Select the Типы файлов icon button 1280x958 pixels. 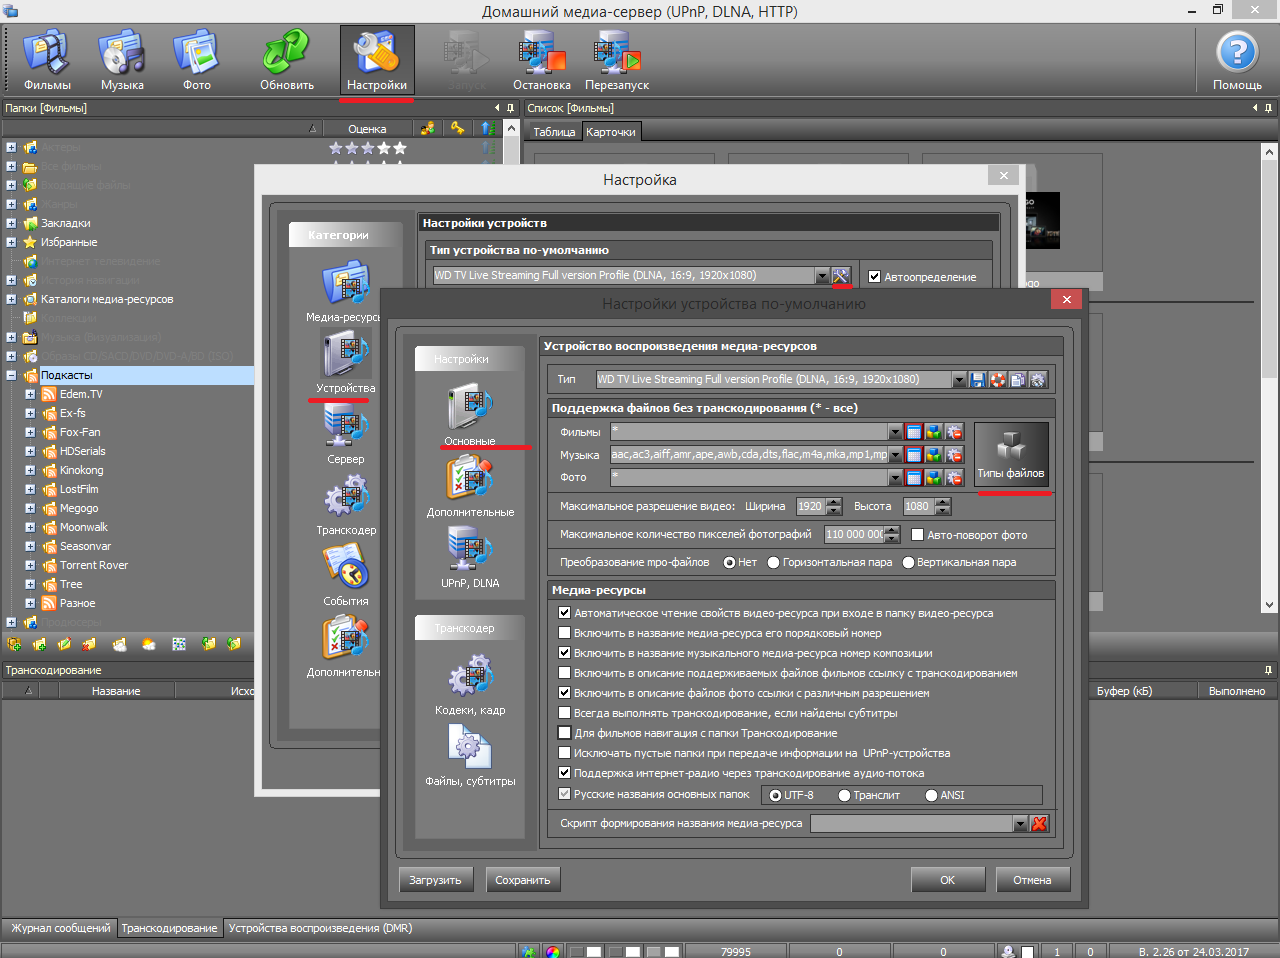click(x=1011, y=454)
